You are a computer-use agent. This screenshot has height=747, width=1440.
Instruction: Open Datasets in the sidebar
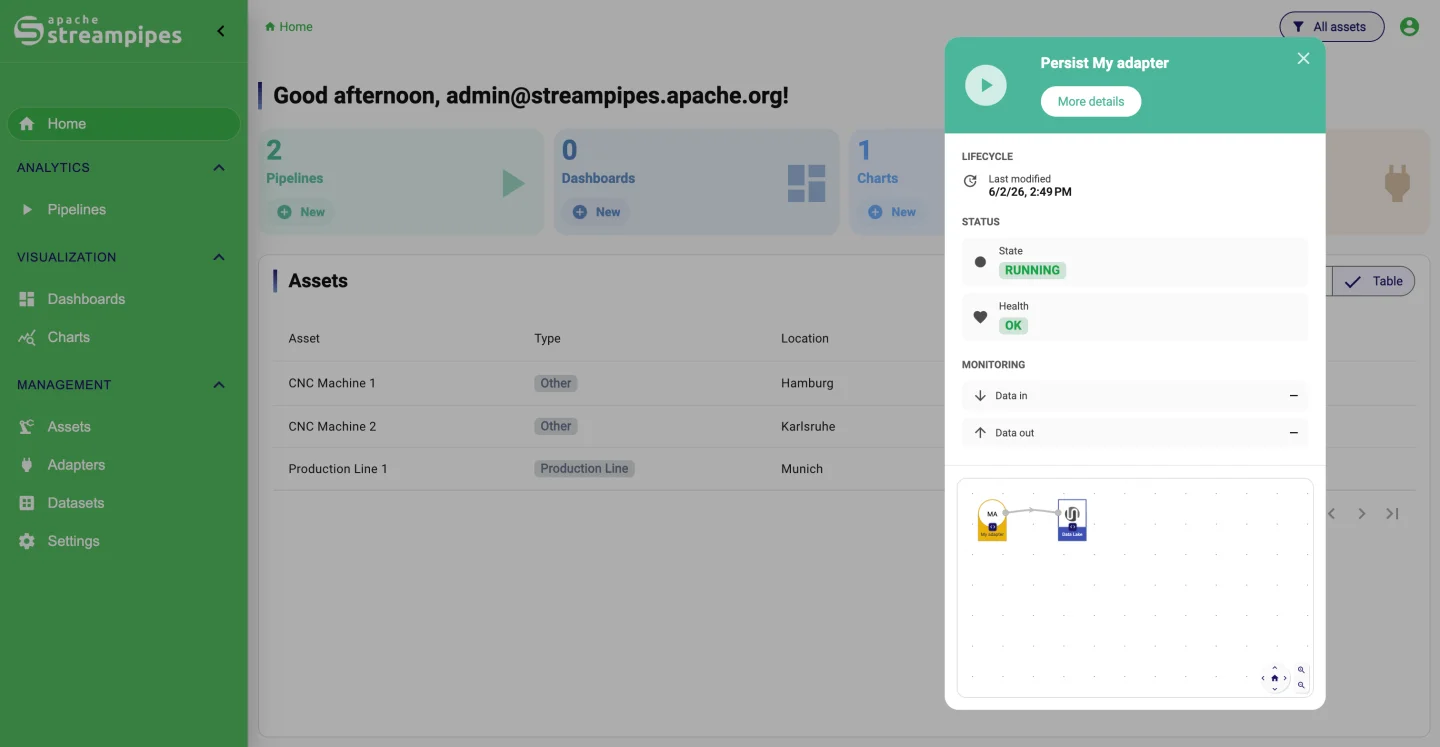(124, 503)
